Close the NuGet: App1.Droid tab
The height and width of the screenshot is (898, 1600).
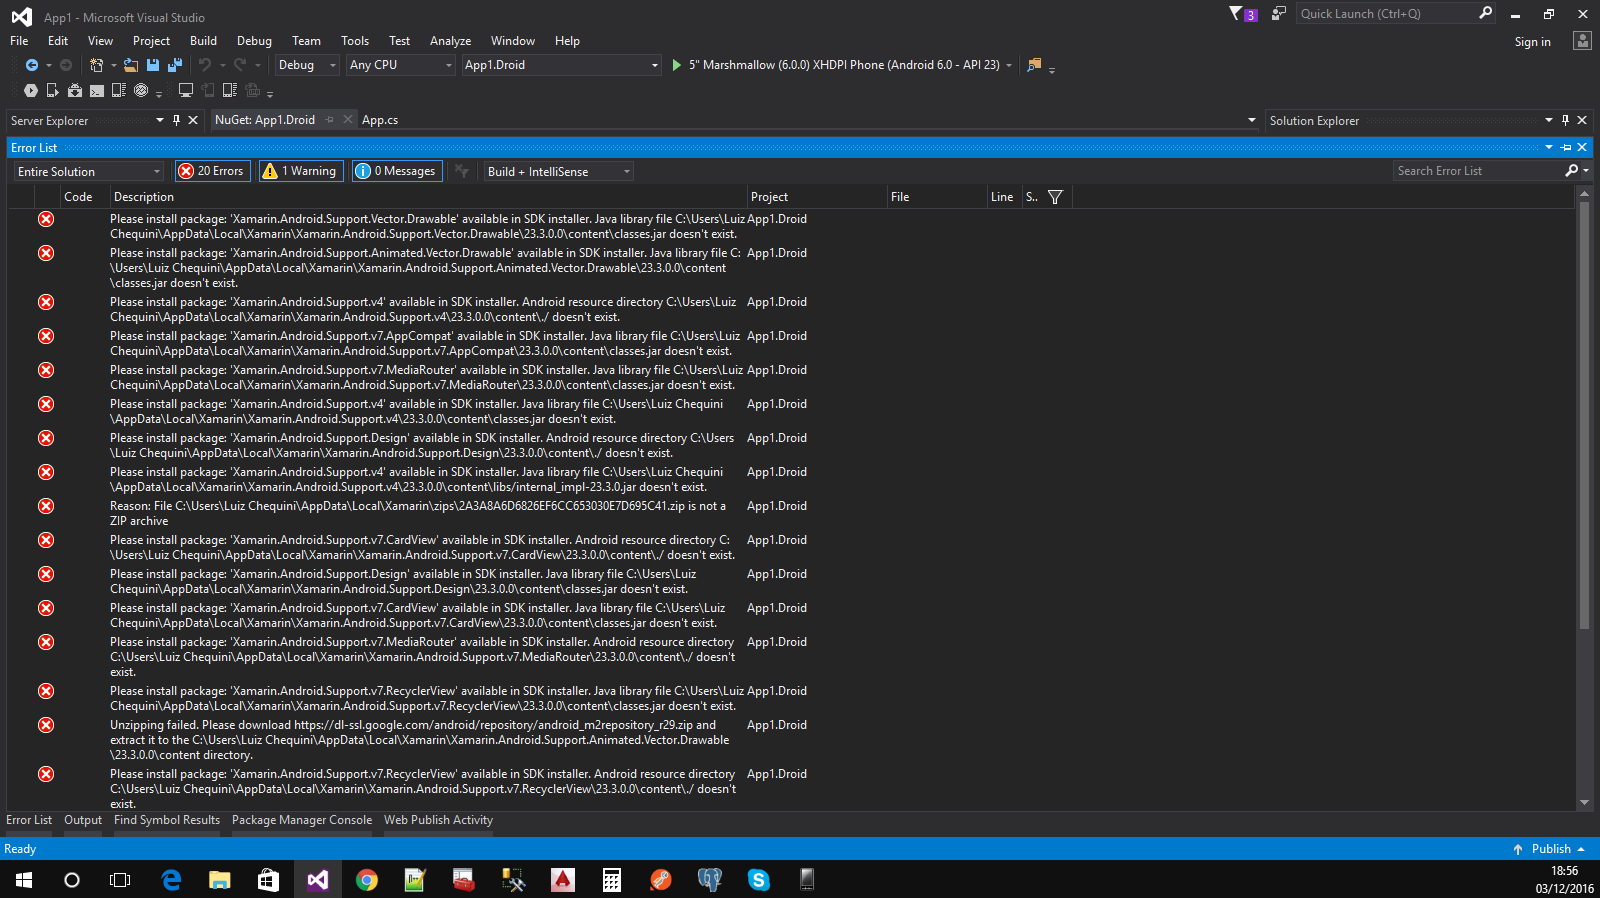(x=348, y=120)
